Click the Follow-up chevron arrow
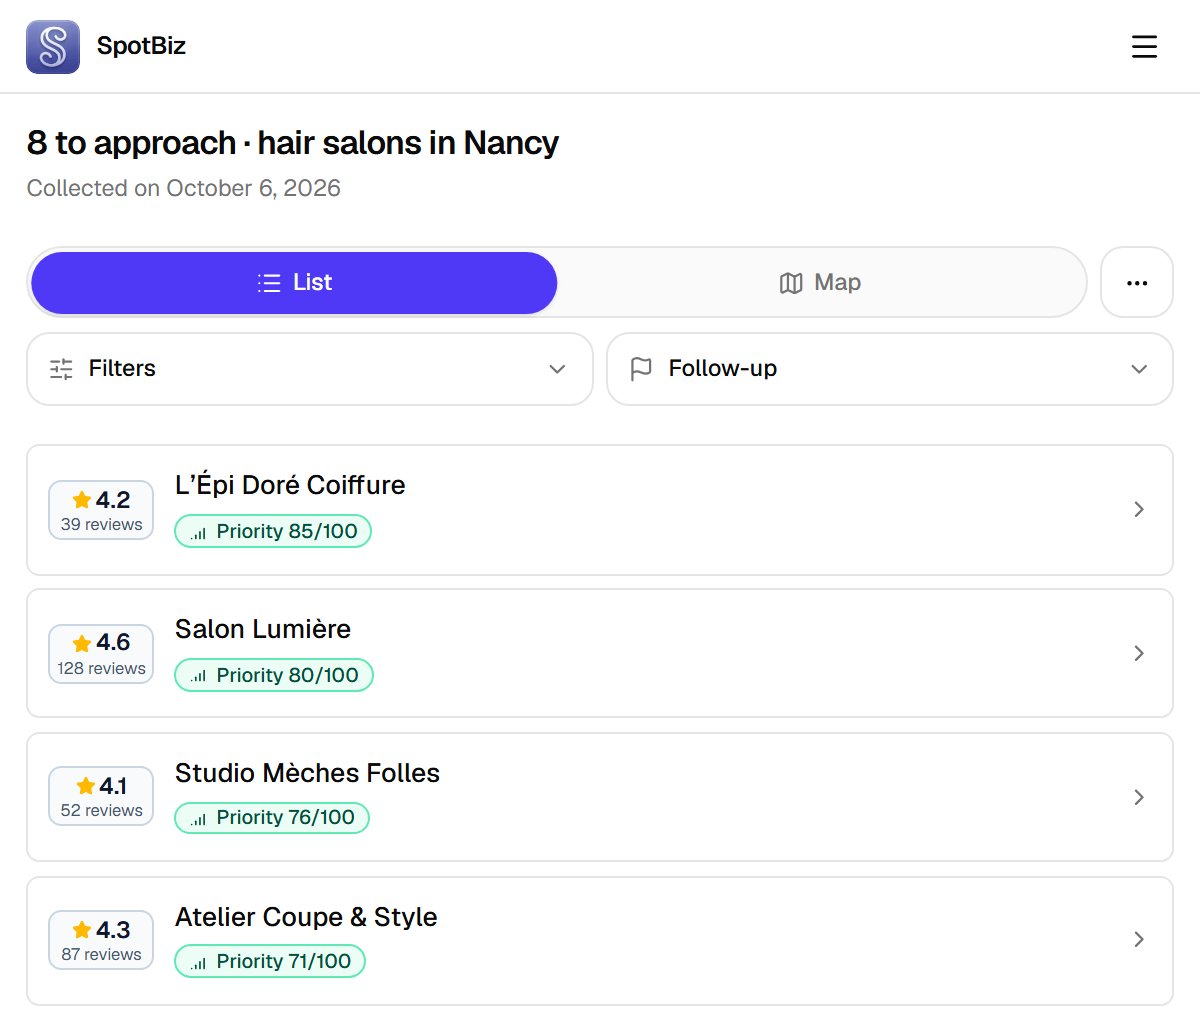The image size is (1200, 1020). tap(1138, 369)
